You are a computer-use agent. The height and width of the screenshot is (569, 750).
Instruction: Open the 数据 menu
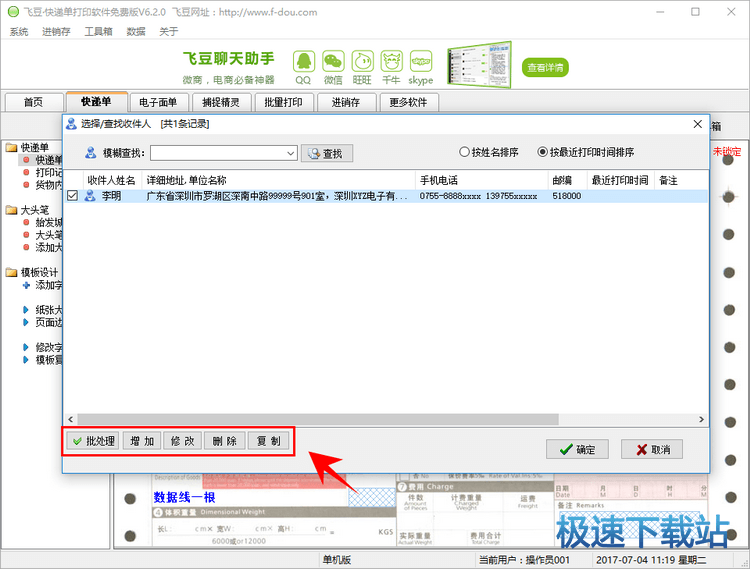tap(136, 32)
